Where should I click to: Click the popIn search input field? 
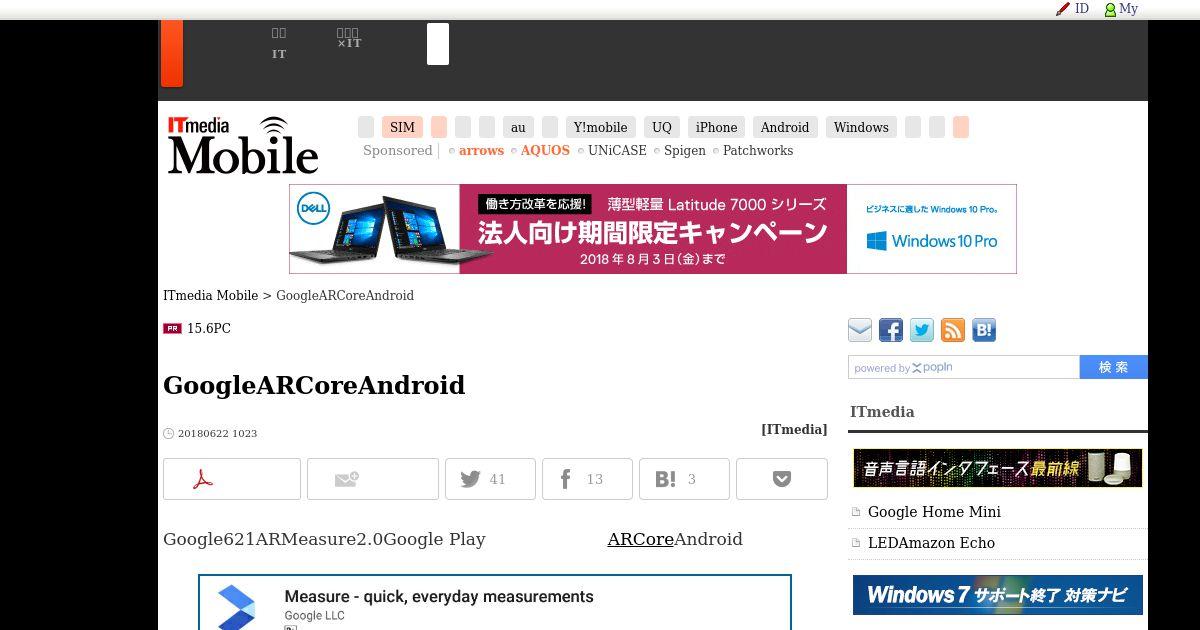964,367
